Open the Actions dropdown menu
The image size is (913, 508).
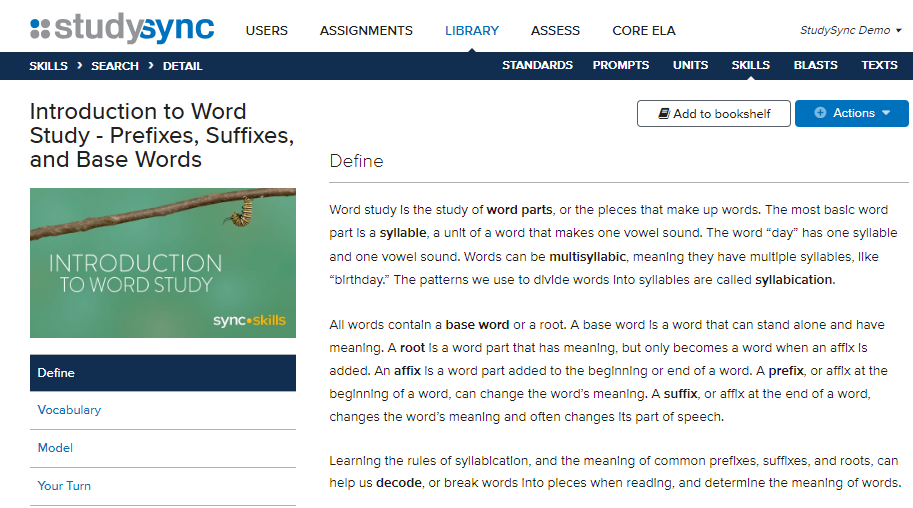point(852,113)
